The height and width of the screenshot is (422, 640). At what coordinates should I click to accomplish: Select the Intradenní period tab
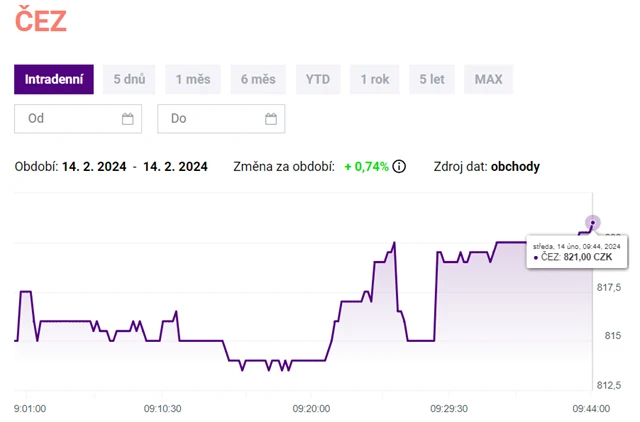pyautogui.click(x=54, y=79)
